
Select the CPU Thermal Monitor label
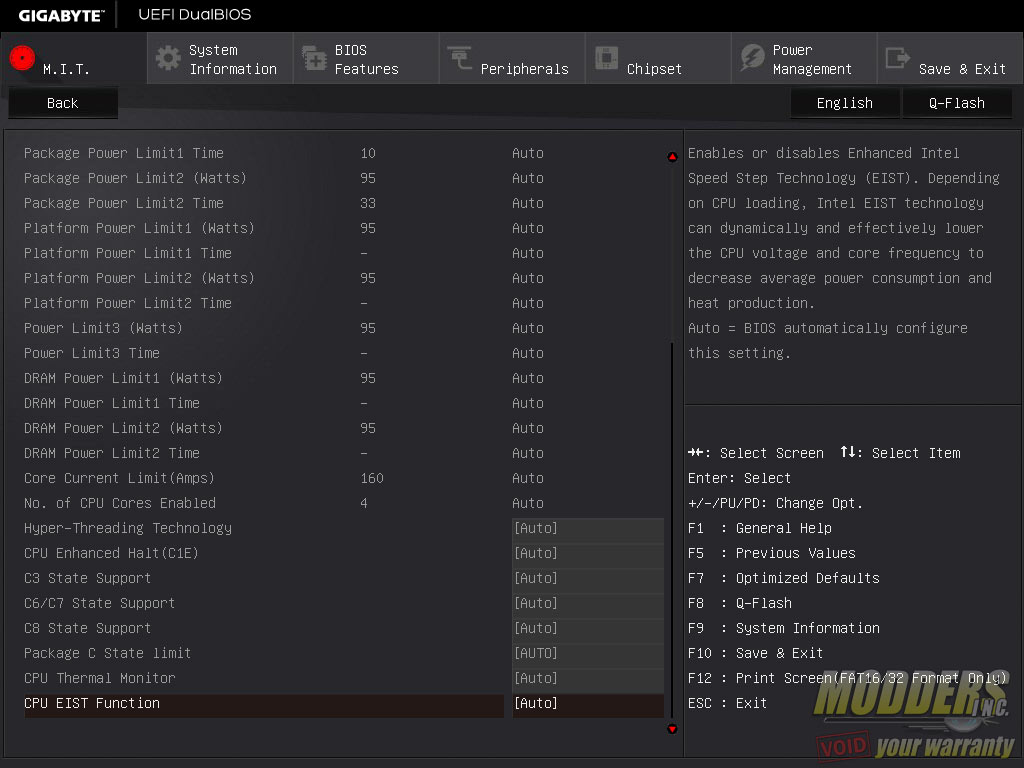coord(100,678)
